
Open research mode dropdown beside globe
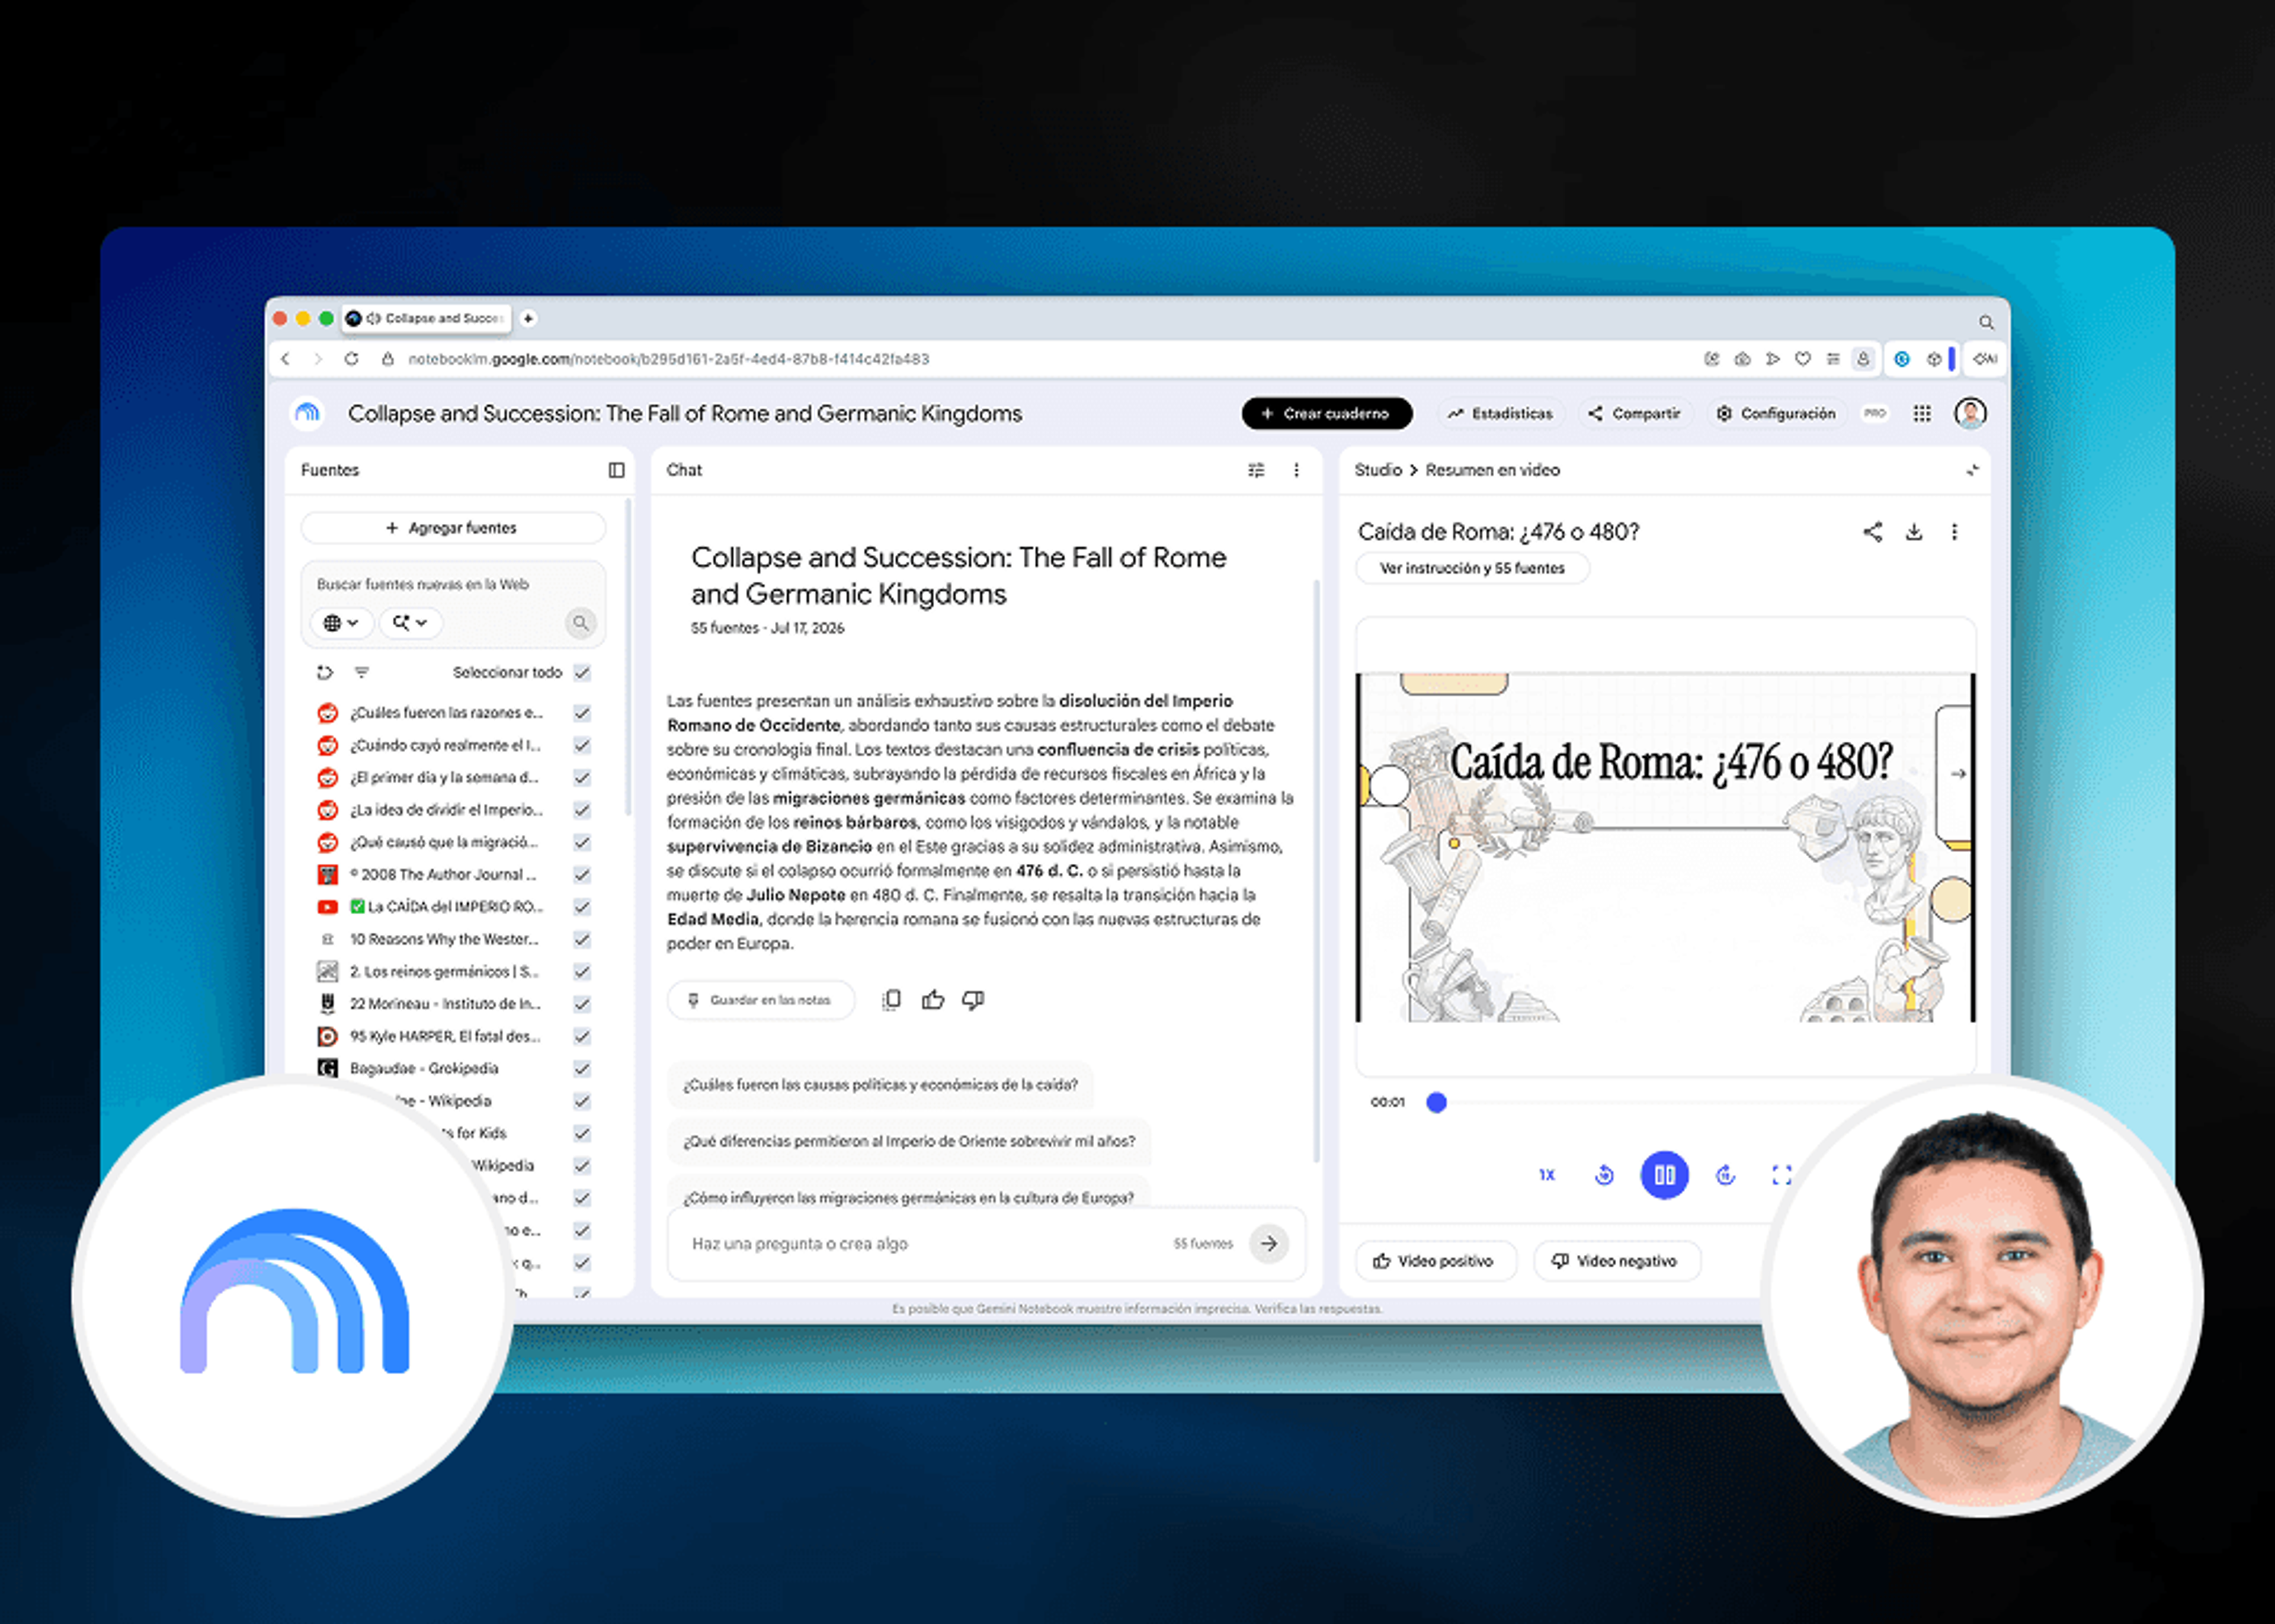coord(410,623)
